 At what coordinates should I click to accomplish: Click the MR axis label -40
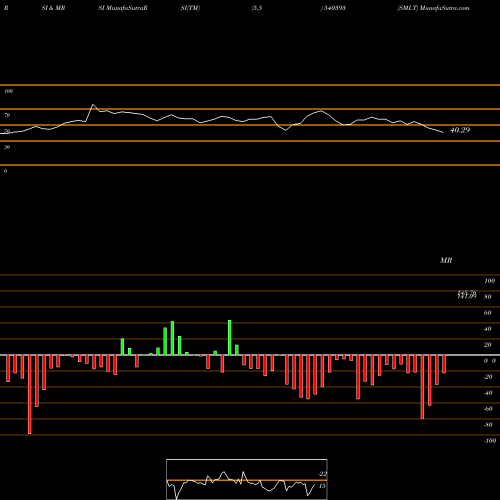tap(488, 393)
